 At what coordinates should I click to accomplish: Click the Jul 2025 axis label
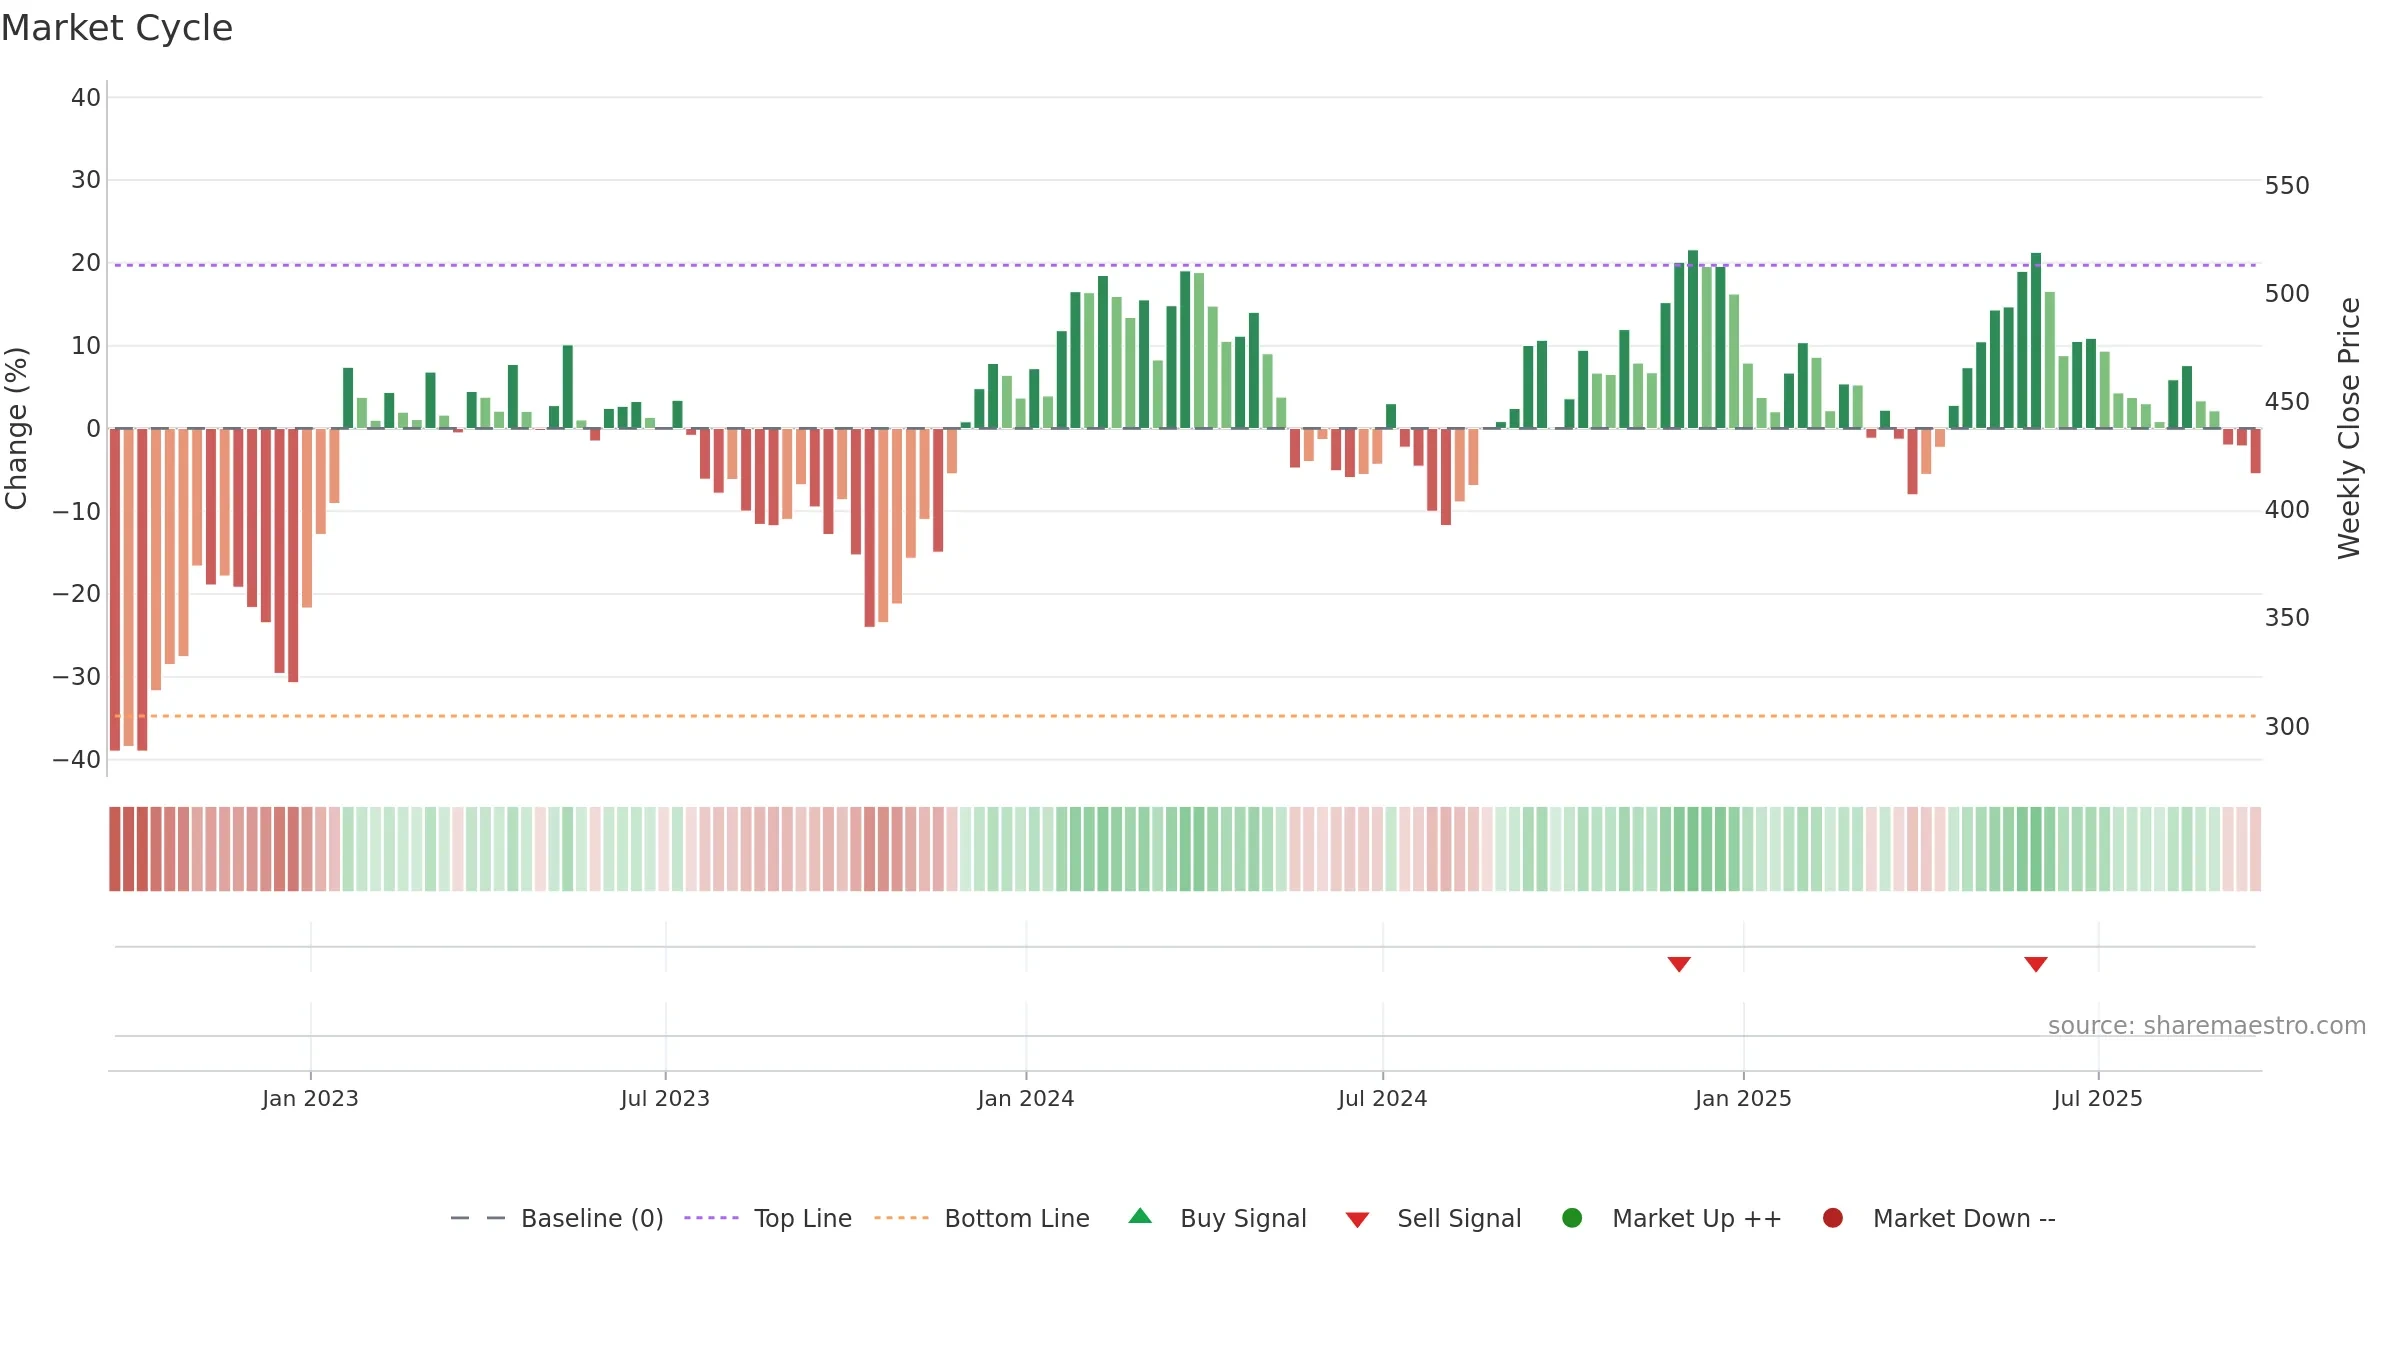click(2098, 1099)
